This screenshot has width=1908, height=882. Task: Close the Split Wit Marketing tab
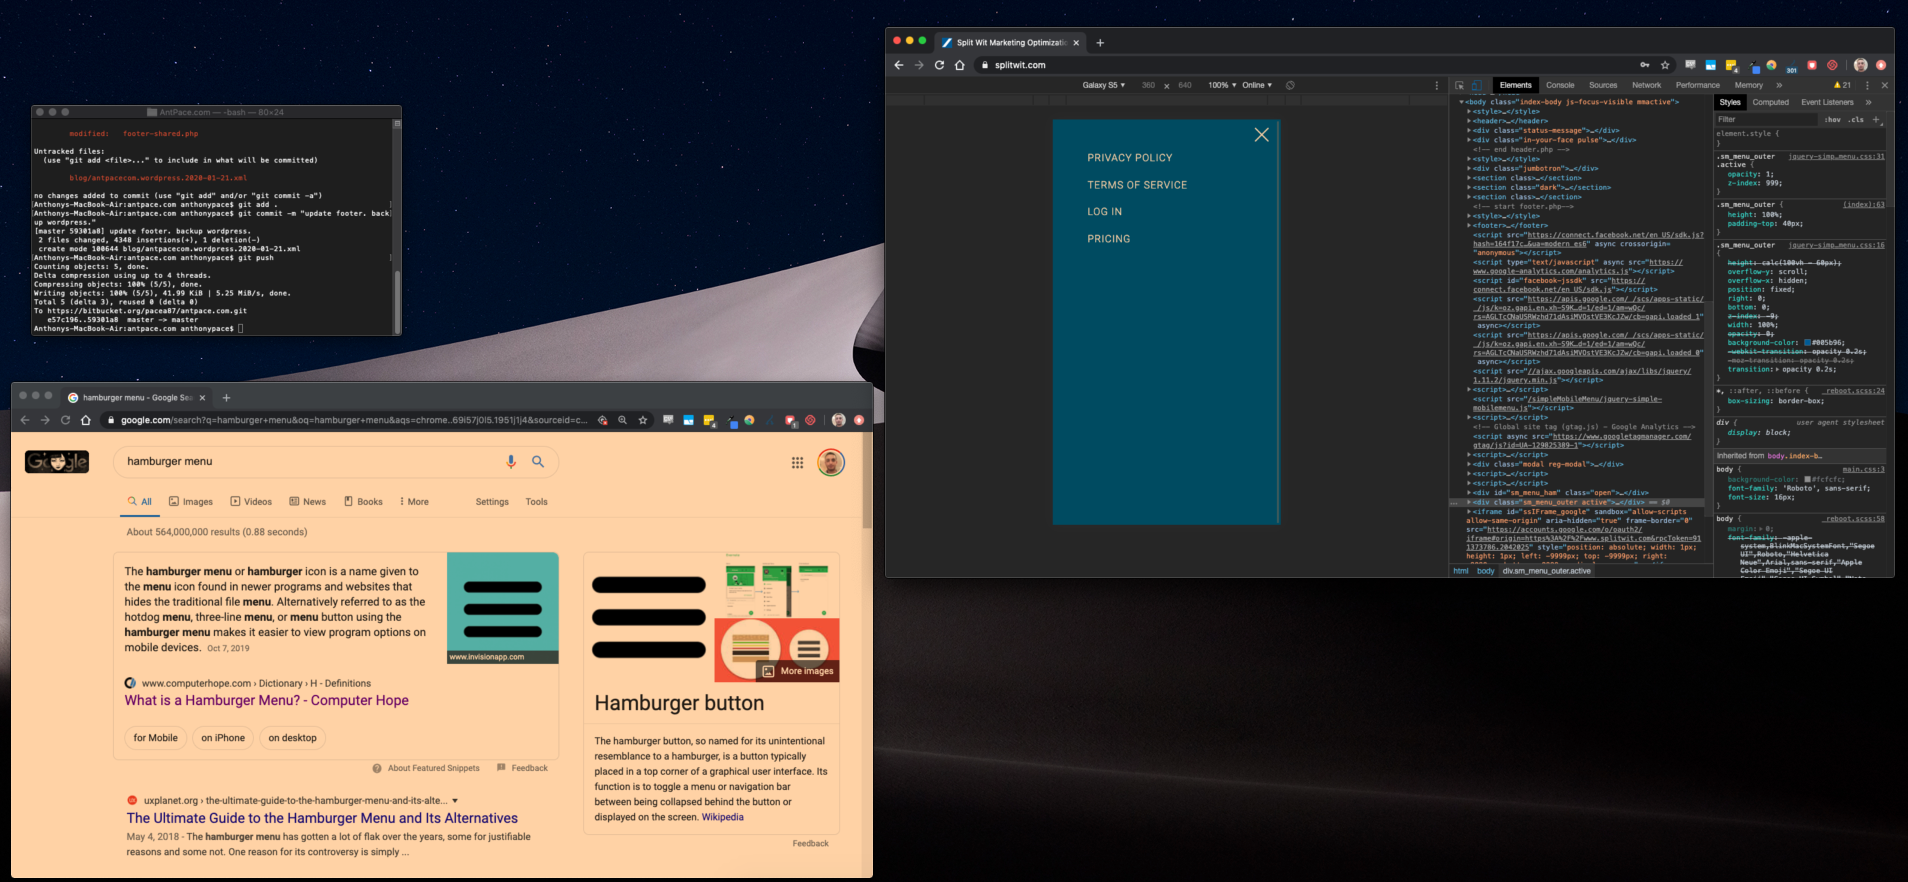[x=1076, y=43]
